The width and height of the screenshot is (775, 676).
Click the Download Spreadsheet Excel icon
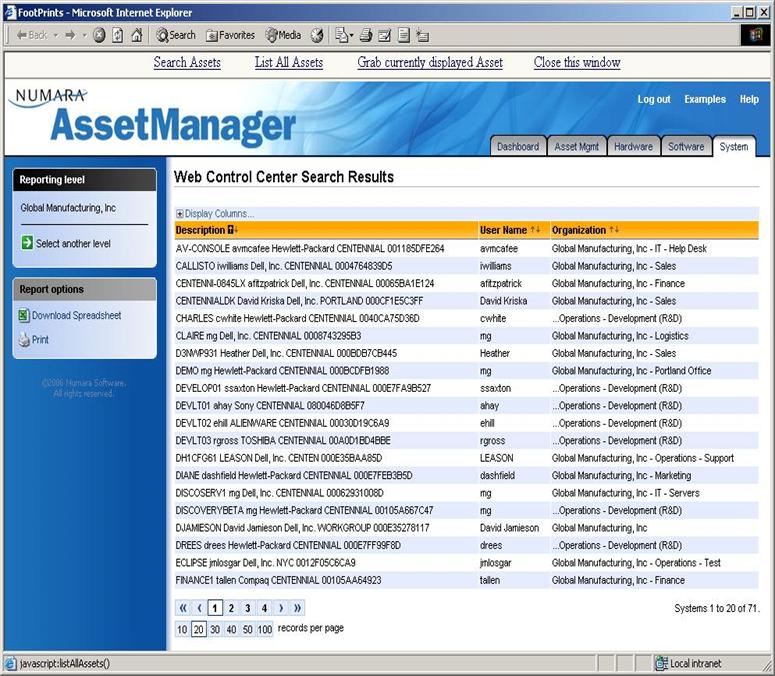point(24,315)
